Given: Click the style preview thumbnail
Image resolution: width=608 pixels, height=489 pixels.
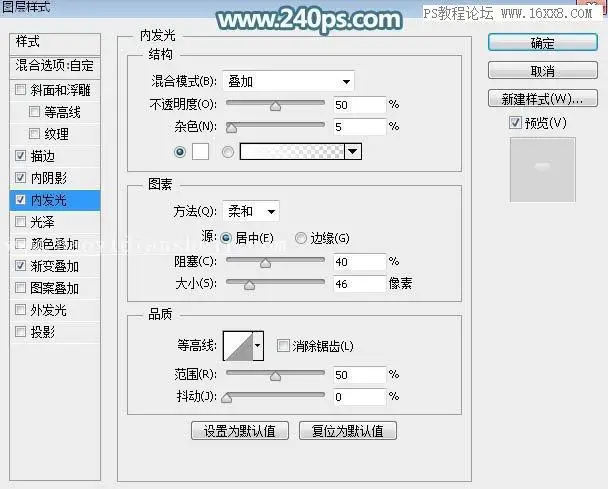Looking at the screenshot, I should [542, 169].
